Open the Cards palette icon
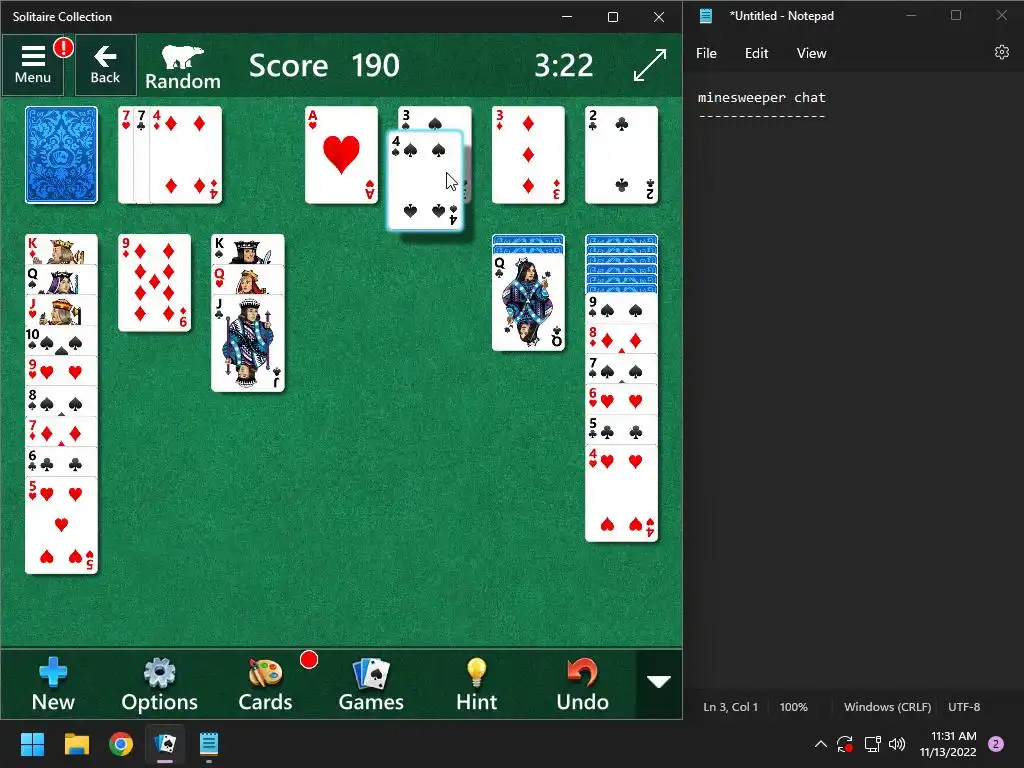Viewport: 1024px width, 768px height. tap(265, 684)
